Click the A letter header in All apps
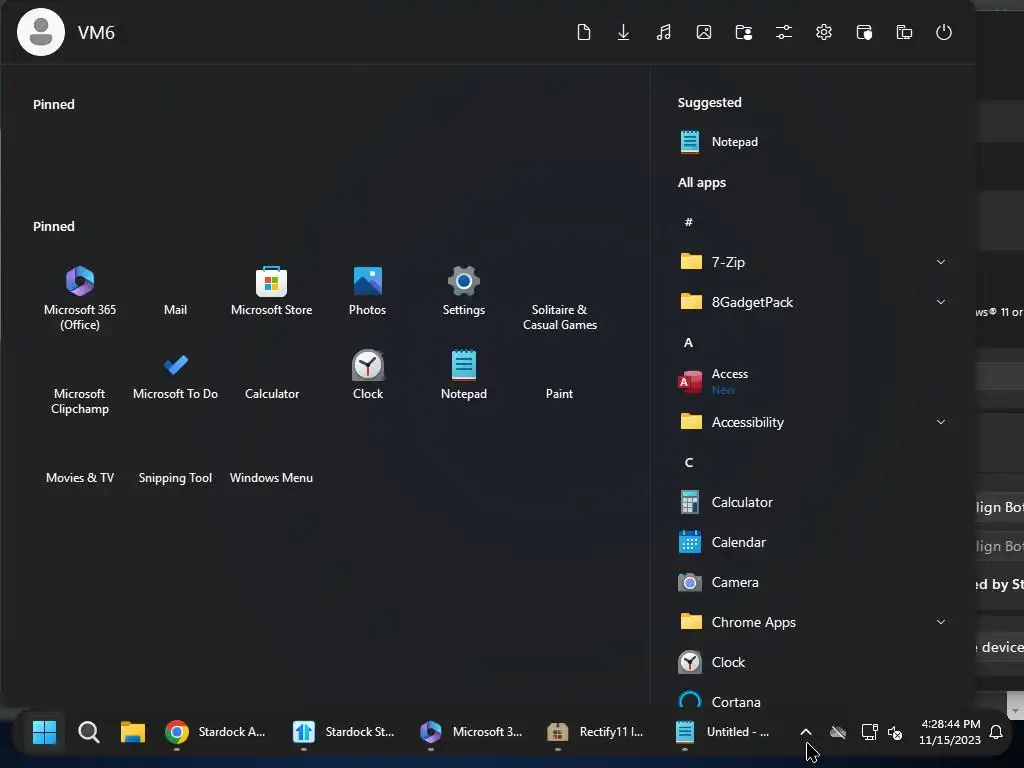This screenshot has height=768, width=1024. 688,342
